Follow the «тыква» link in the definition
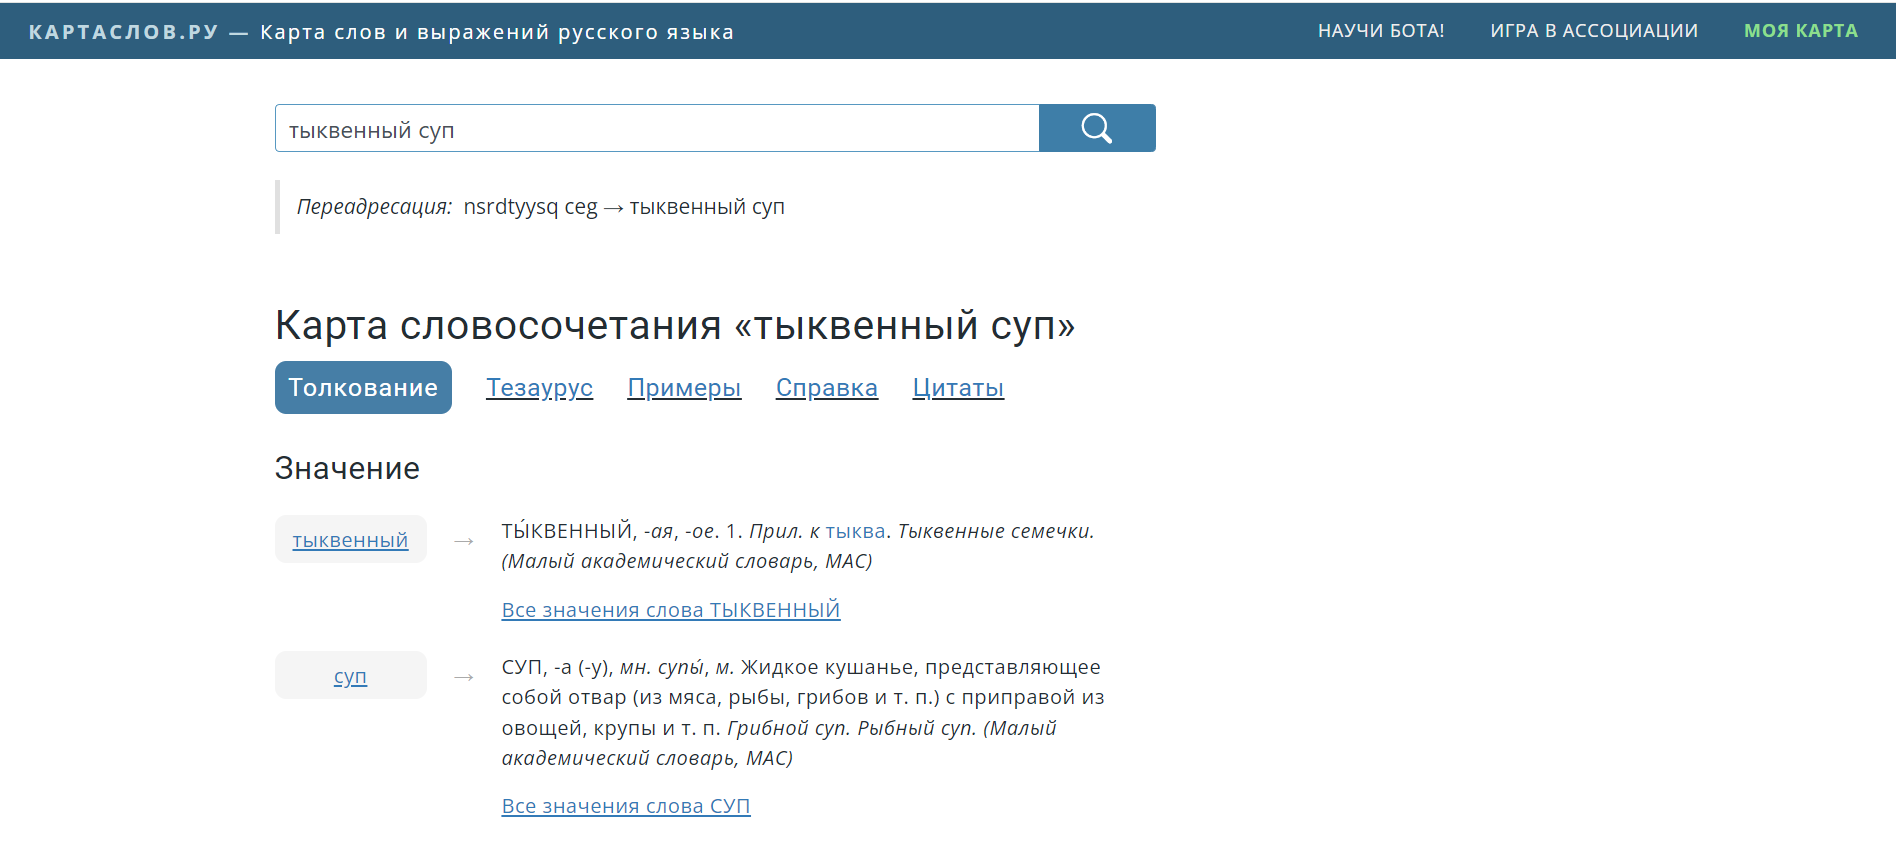The height and width of the screenshot is (861, 1896). click(x=855, y=531)
